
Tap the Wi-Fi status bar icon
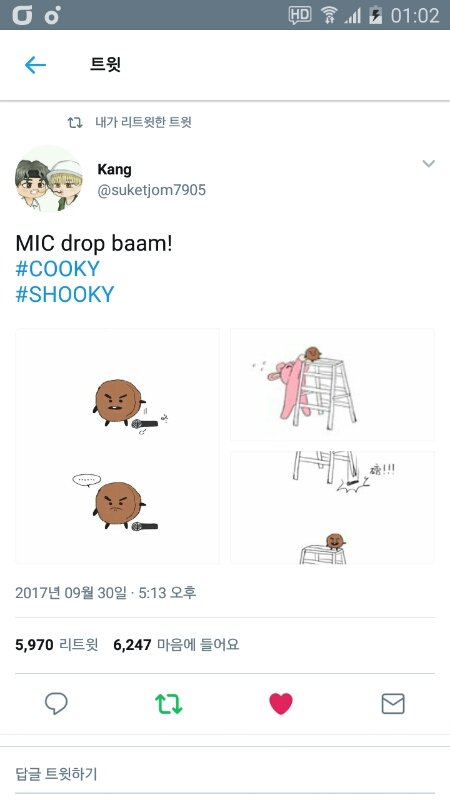tap(329, 15)
